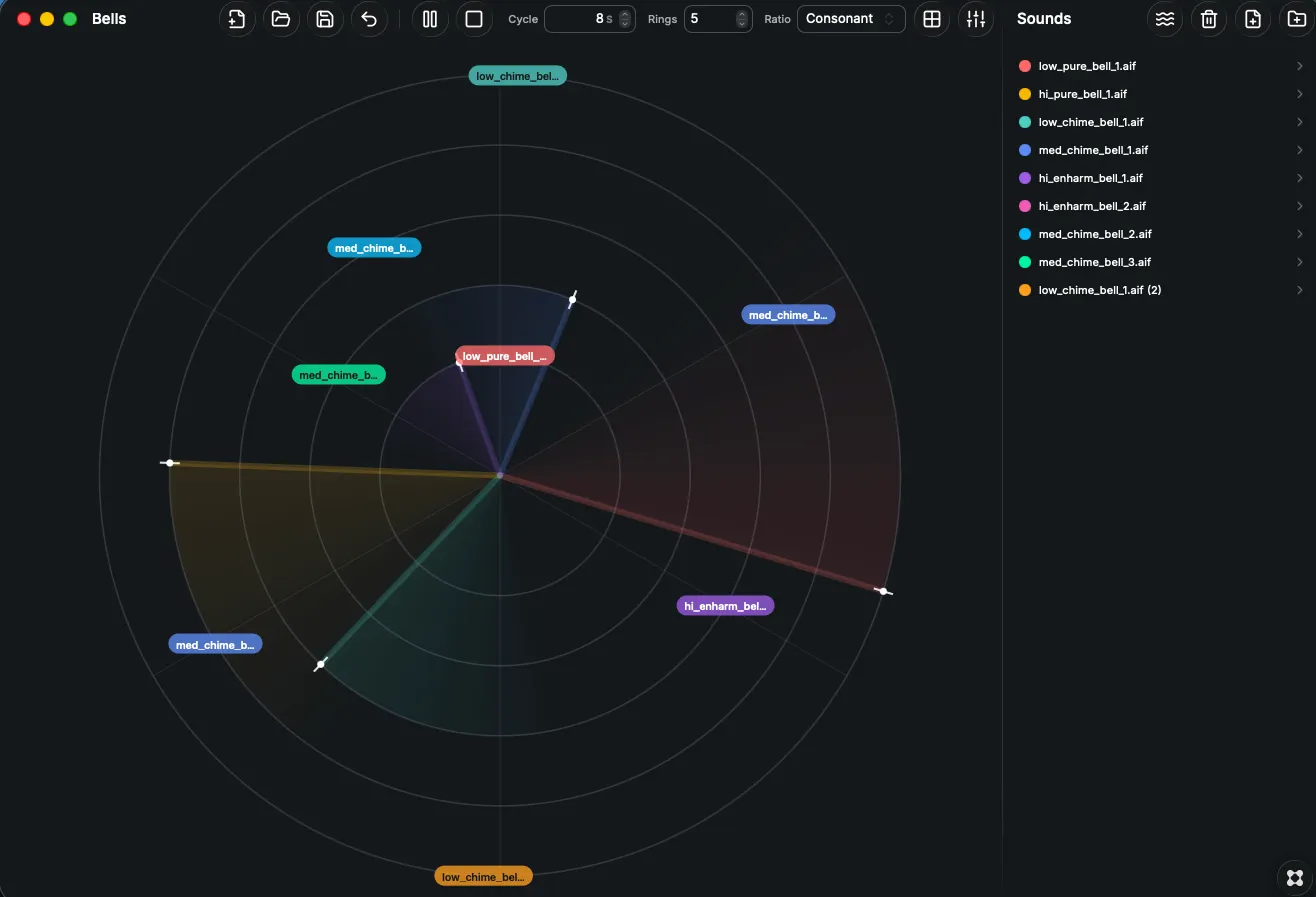Image resolution: width=1316 pixels, height=897 pixels.
Task: Click the purple dot beside hi_enharm_bell_1.aif
Action: click(1024, 178)
